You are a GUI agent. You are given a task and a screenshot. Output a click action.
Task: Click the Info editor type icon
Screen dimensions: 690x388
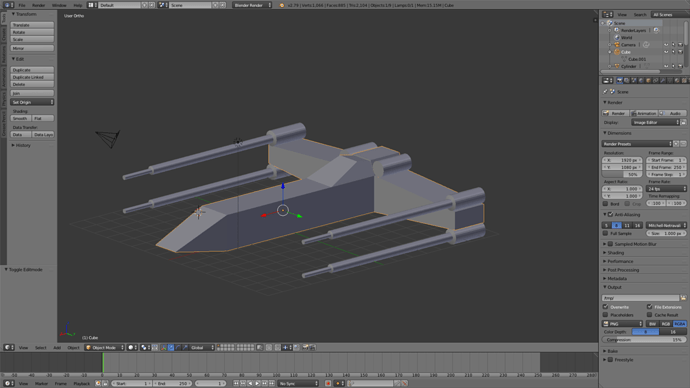(x=8, y=5)
